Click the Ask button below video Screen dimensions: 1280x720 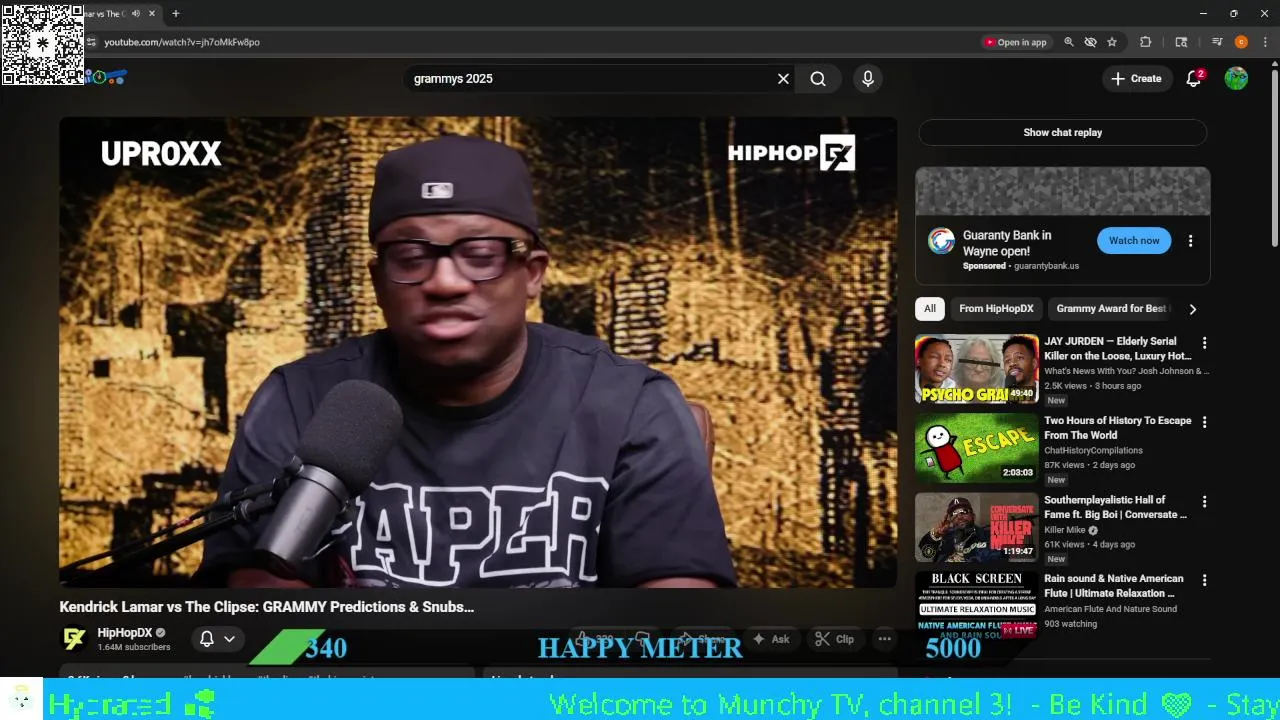(771, 639)
